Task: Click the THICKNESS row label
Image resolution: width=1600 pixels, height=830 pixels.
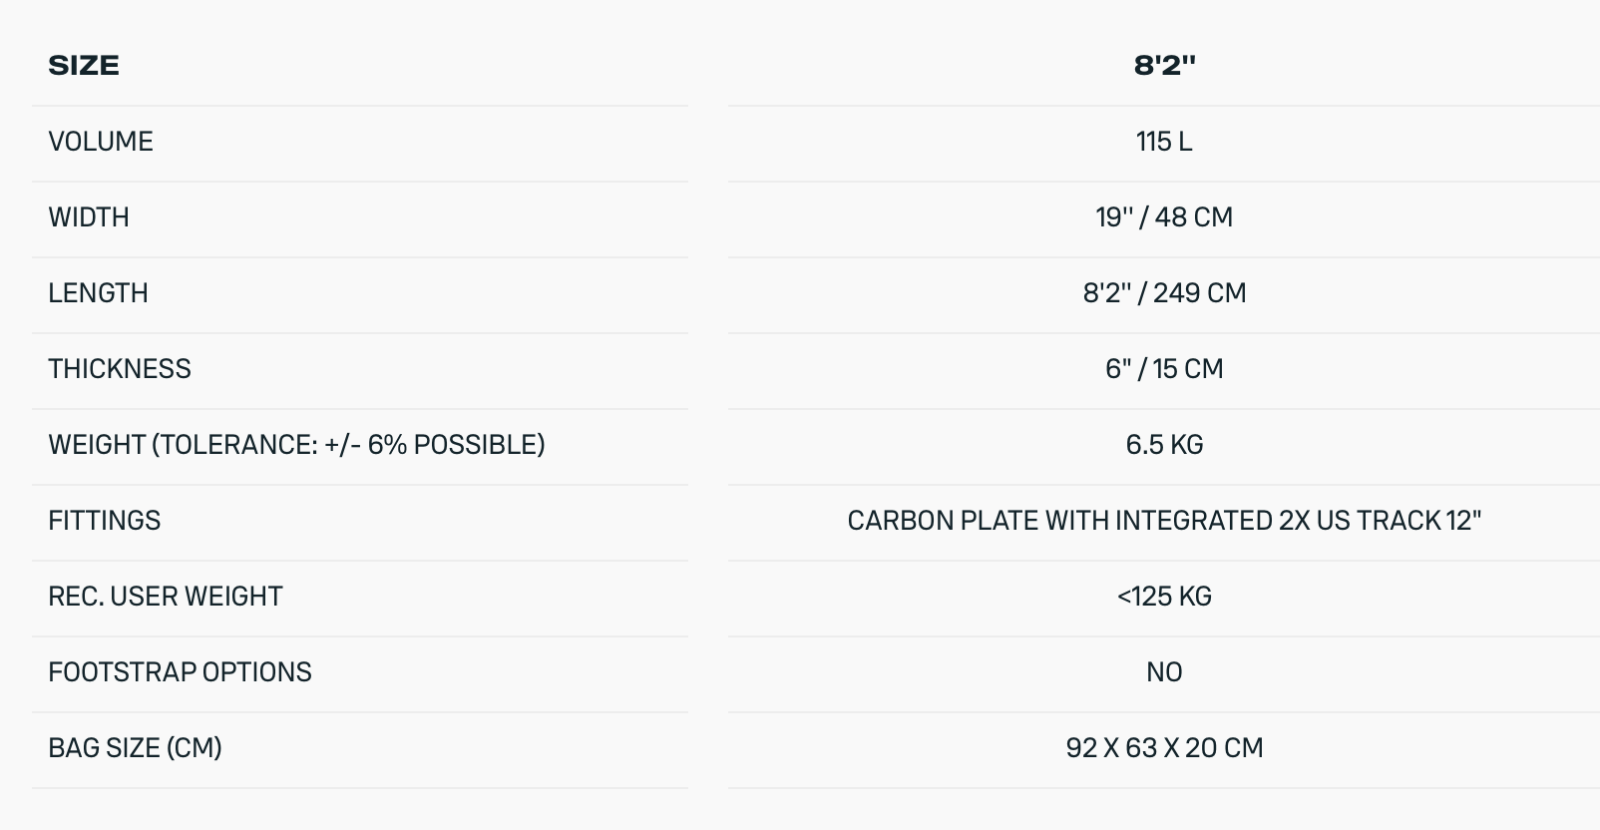Action: click(x=120, y=369)
